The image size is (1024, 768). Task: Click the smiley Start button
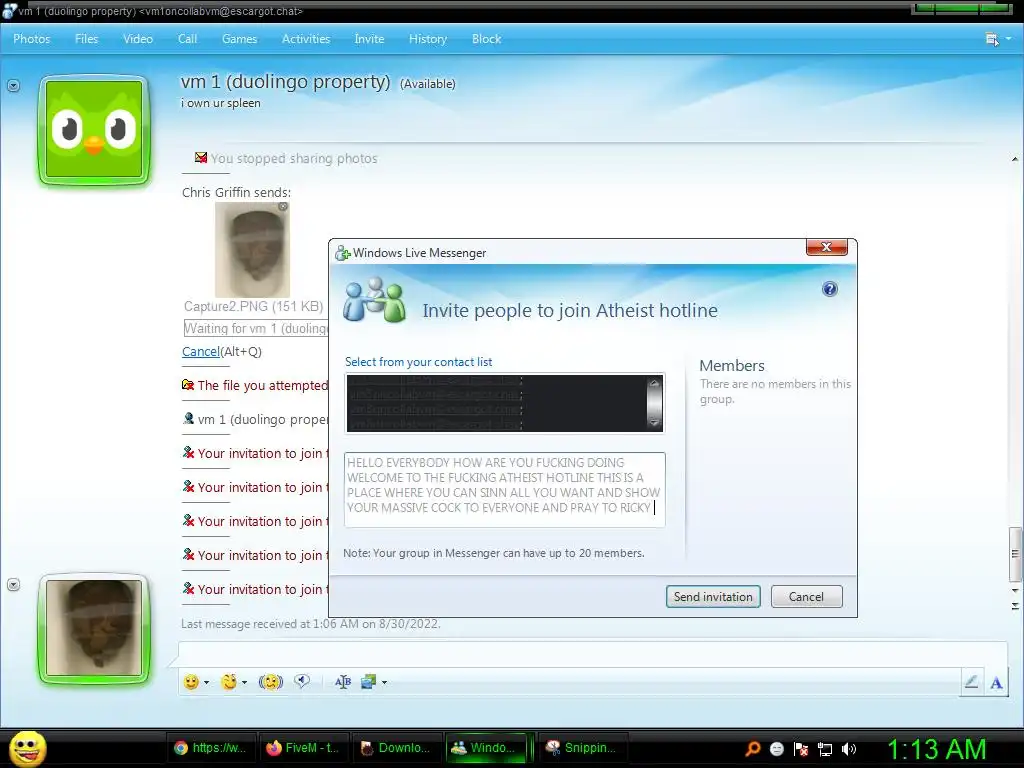click(x=28, y=748)
